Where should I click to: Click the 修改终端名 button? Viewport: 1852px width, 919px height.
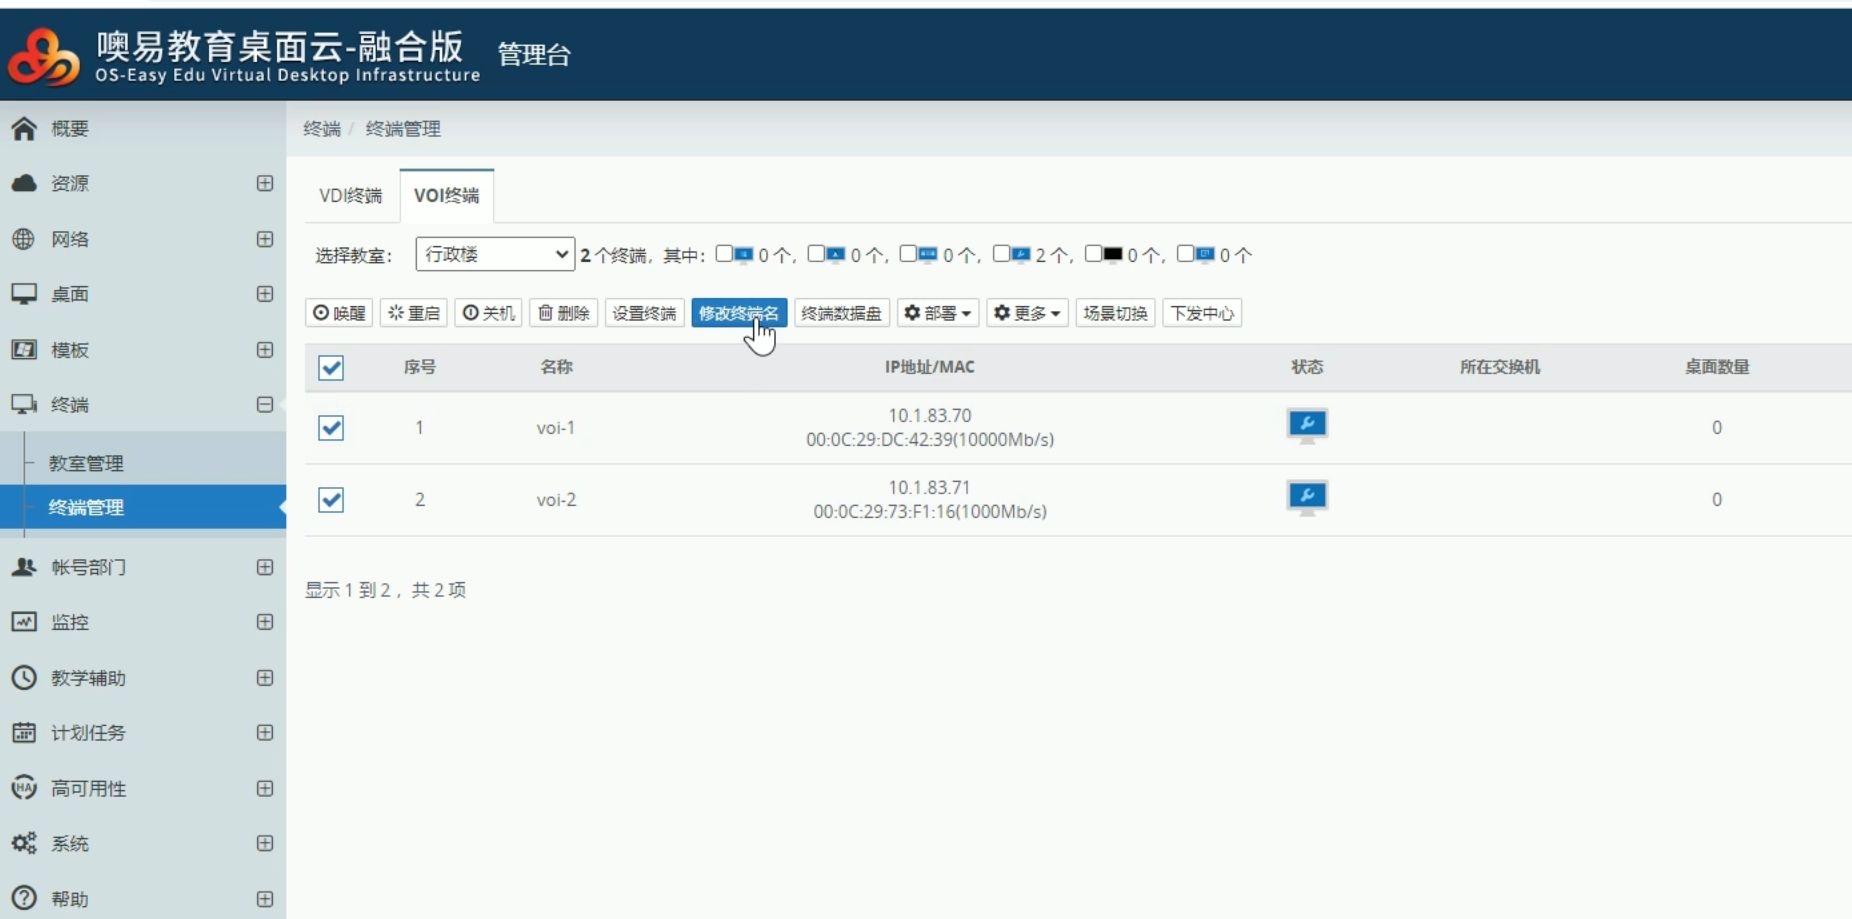coord(738,313)
